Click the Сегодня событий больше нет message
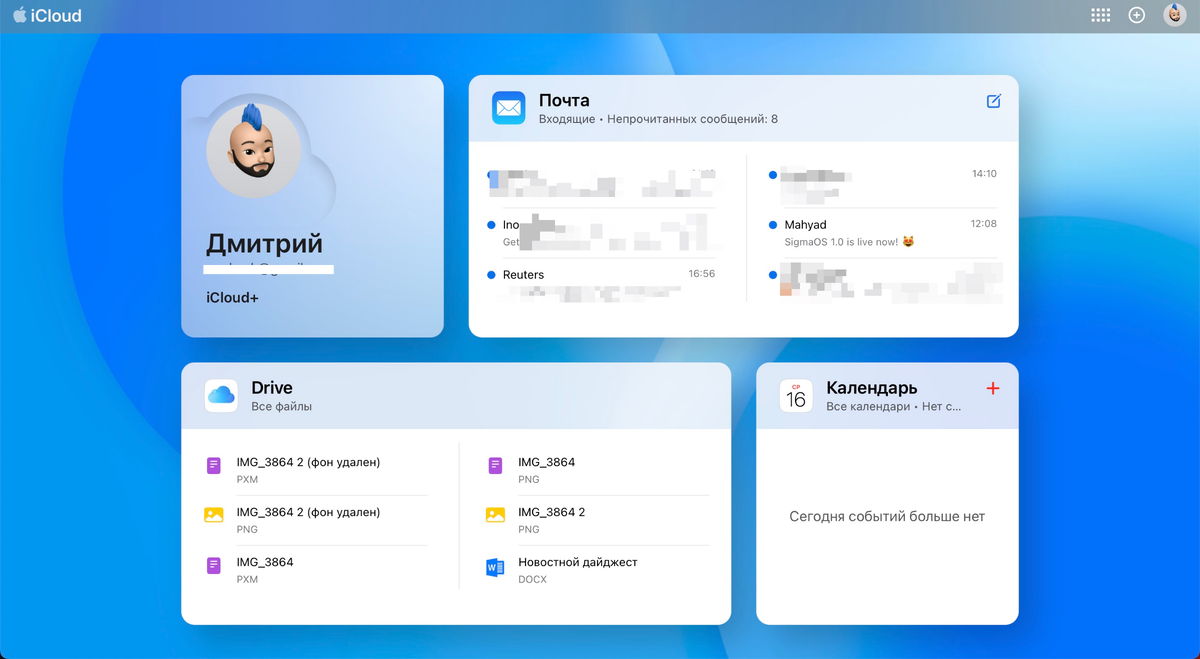This screenshot has height=659, width=1200. [x=887, y=517]
